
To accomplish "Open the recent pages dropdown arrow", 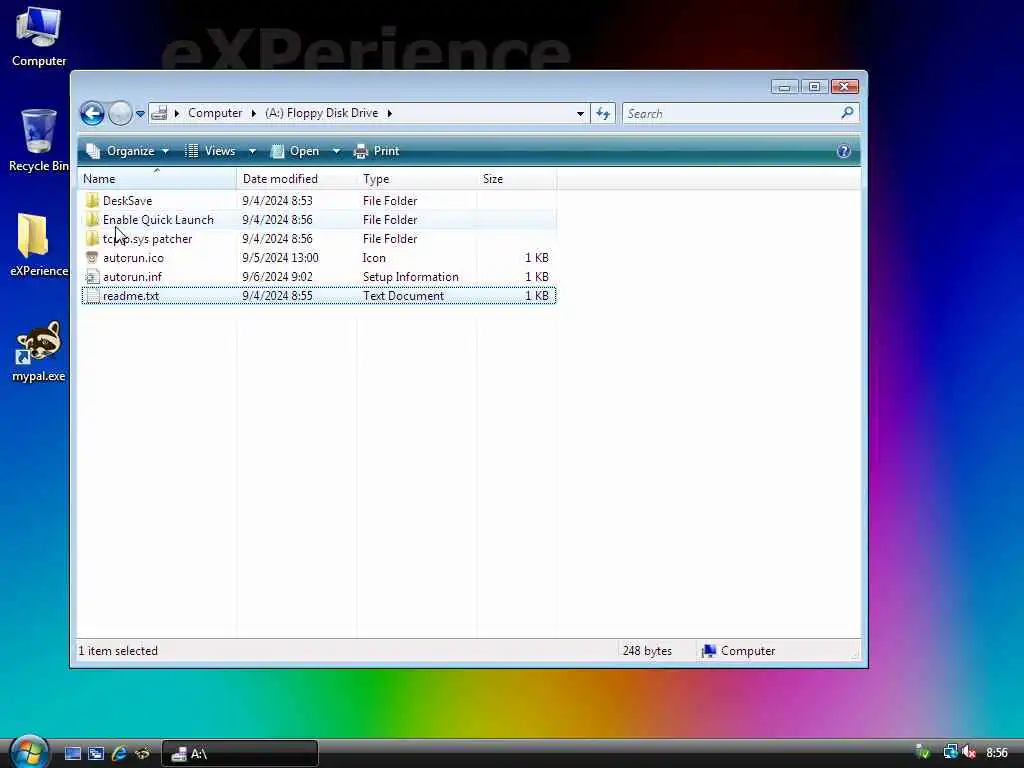I will click(140, 114).
